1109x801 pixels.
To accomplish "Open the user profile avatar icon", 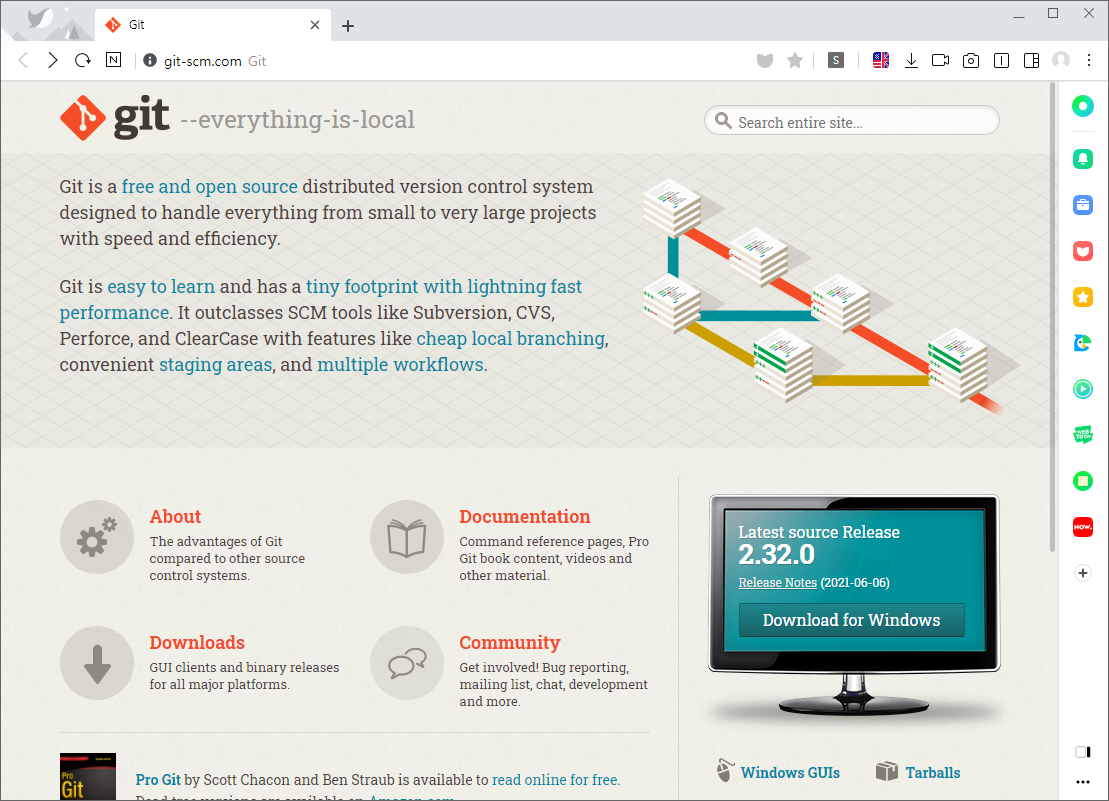I will [1061, 61].
